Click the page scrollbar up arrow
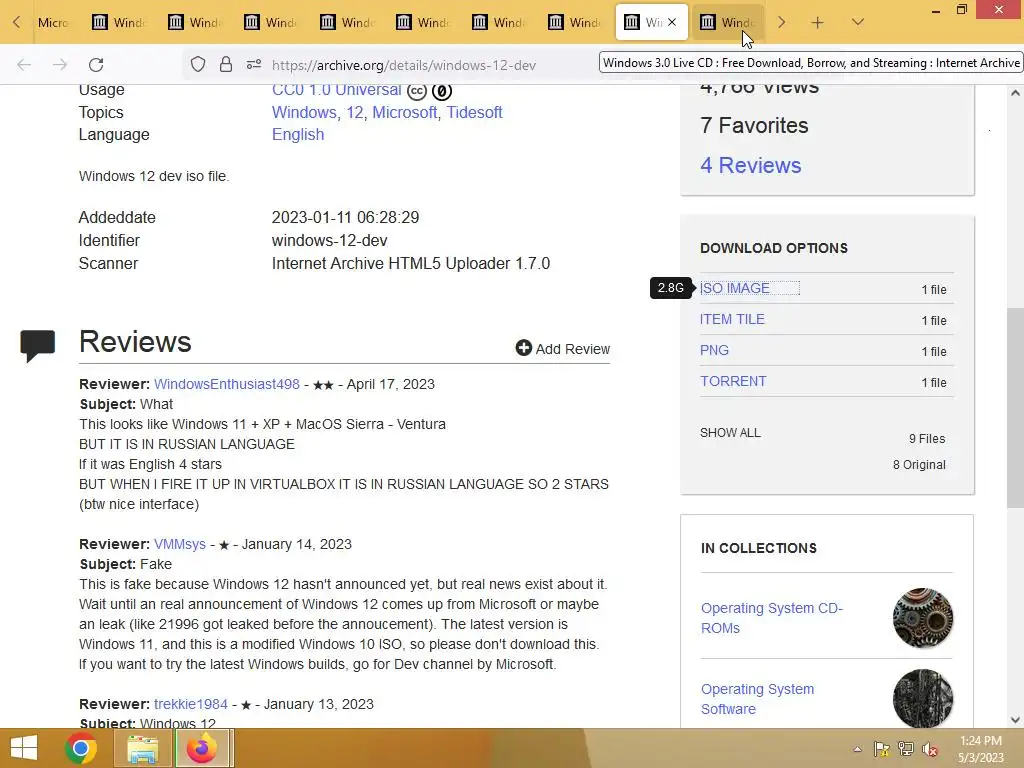The height and width of the screenshot is (768, 1024). click(x=1015, y=93)
